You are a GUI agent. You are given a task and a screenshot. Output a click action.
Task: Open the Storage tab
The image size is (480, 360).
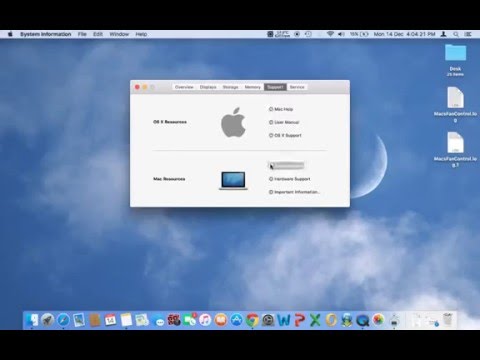pos(230,87)
